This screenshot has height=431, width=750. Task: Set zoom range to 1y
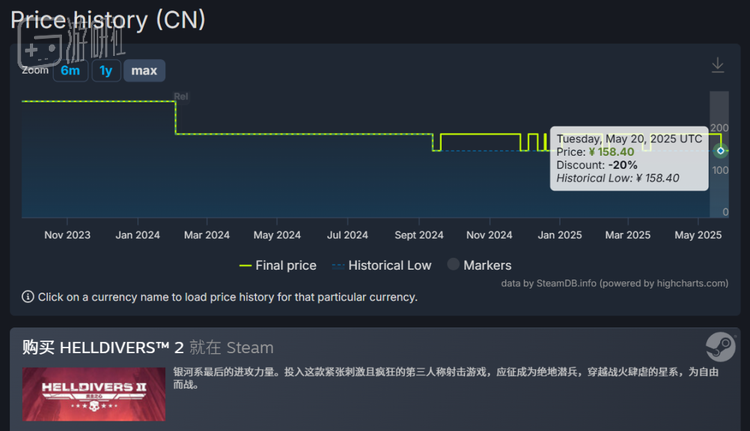click(106, 71)
